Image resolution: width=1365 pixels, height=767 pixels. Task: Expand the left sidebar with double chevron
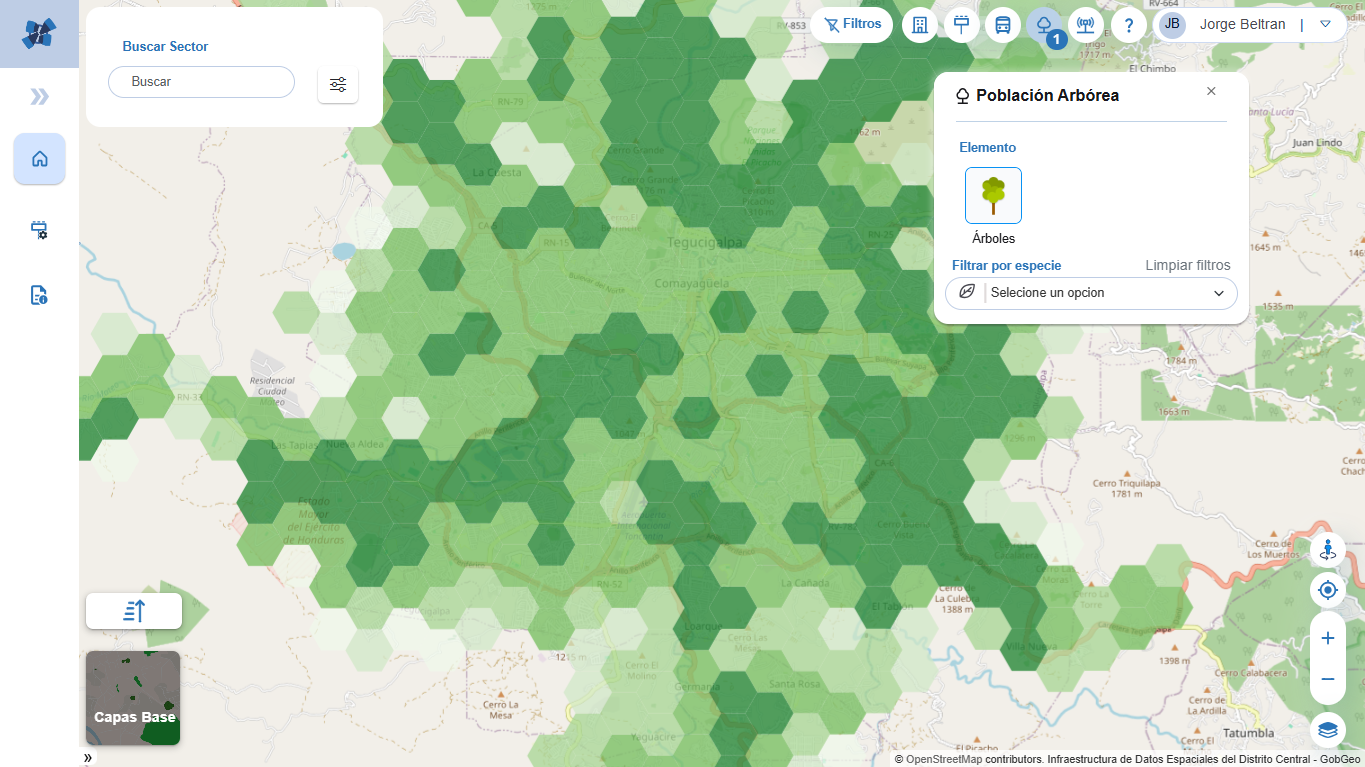(39, 96)
